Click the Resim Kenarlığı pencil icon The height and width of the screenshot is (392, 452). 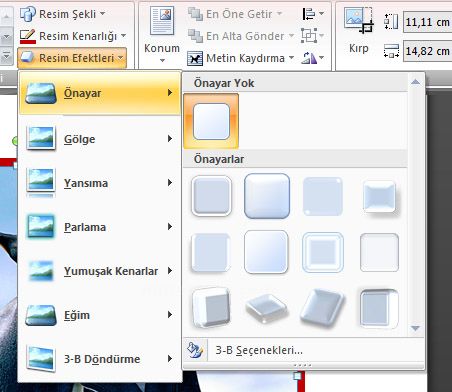point(27,36)
